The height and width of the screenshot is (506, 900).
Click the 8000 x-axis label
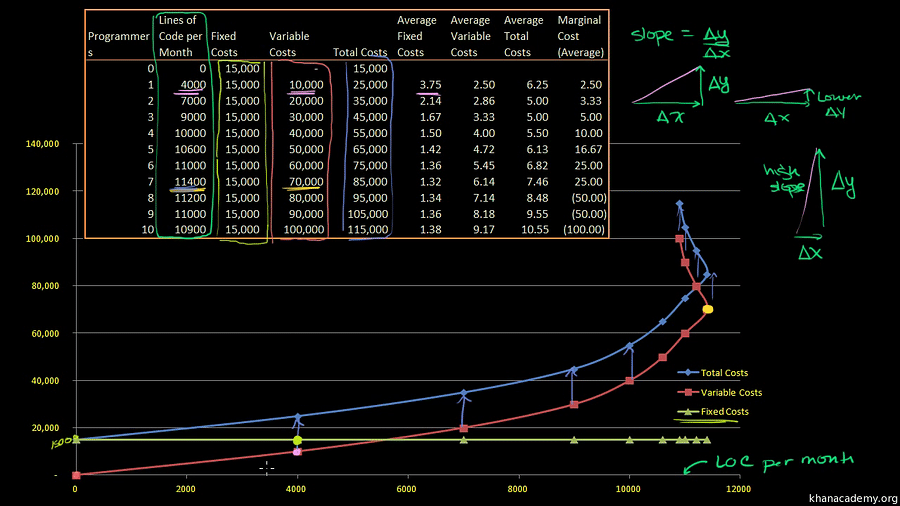517,489
